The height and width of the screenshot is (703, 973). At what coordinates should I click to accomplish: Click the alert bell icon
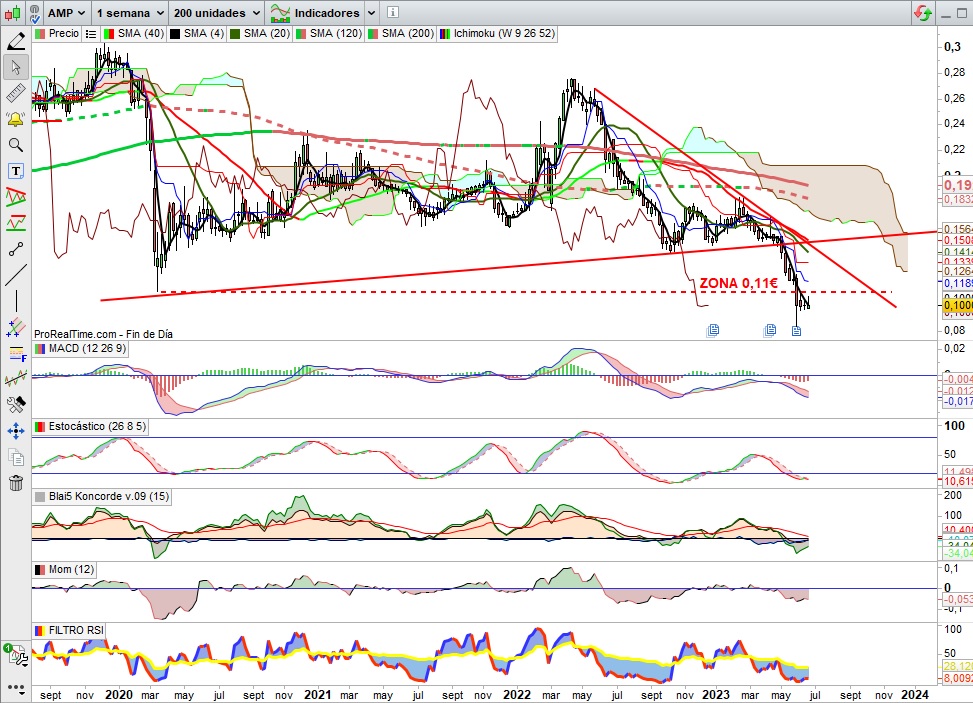16,119
